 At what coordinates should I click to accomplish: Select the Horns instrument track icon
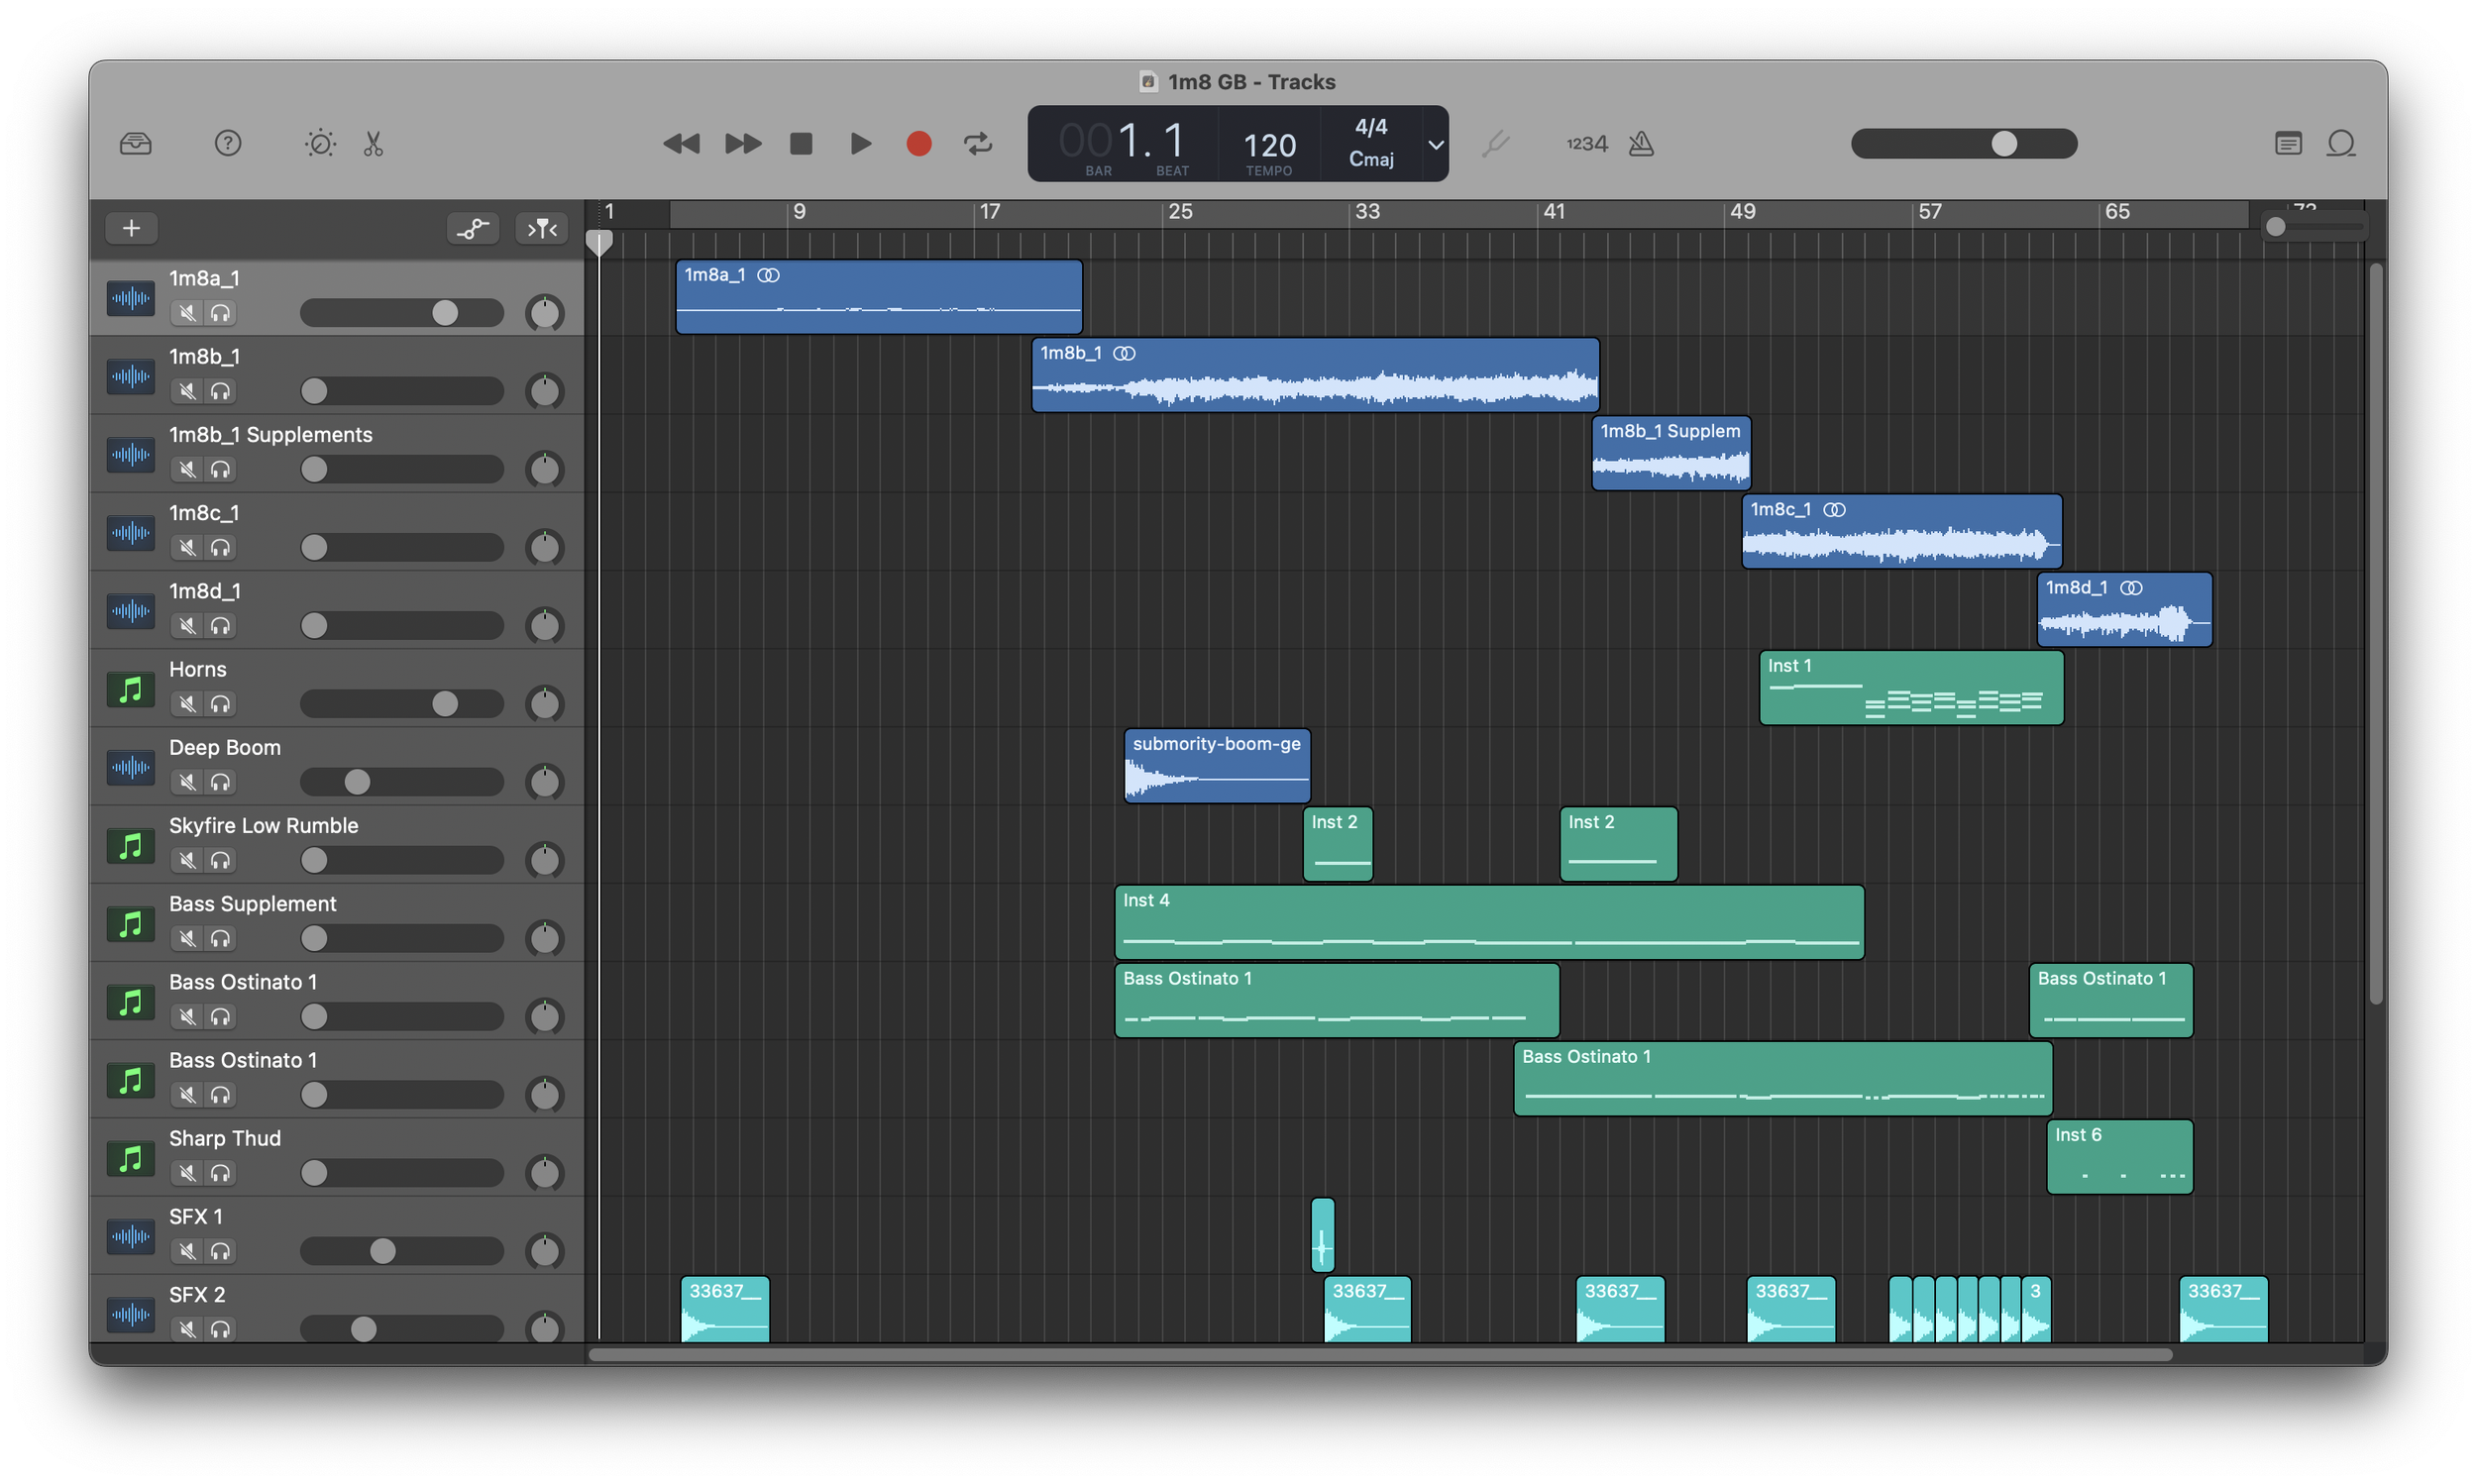coord(131,689)
